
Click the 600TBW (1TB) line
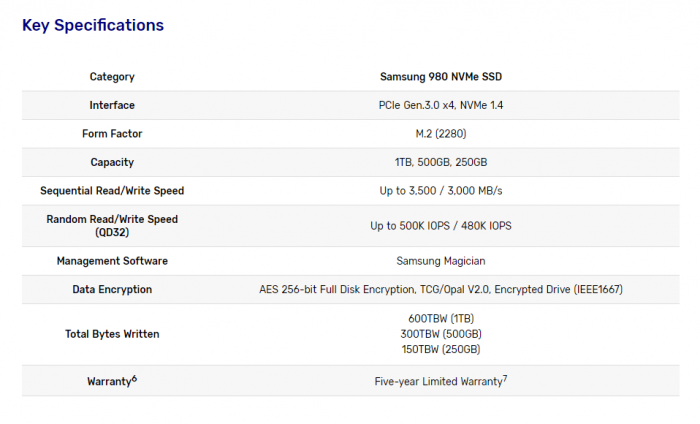pos(440,318)
